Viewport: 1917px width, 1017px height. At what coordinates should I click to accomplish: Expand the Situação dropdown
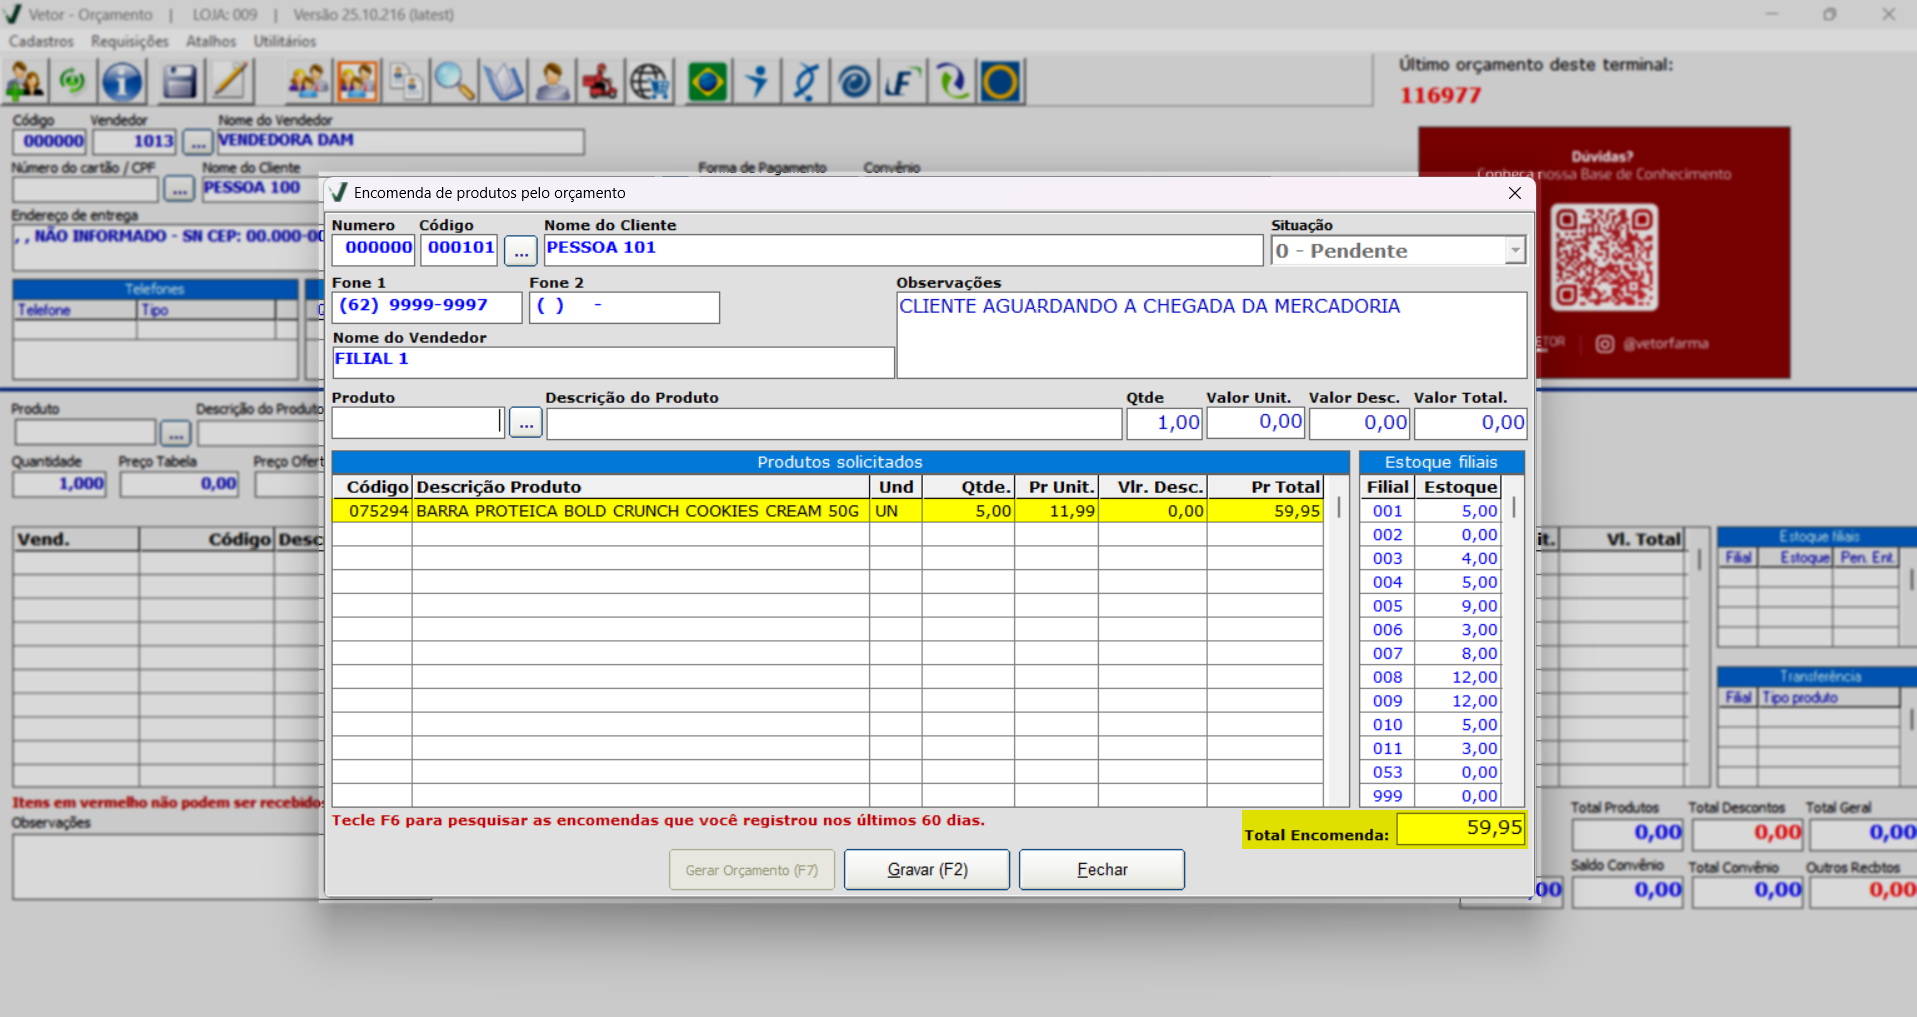tap(1515, 250)
